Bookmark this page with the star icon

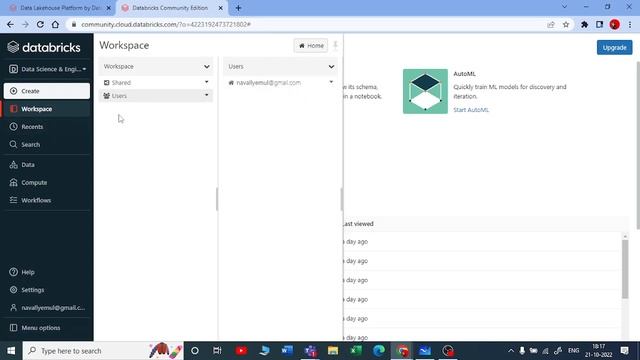click(x=566, y=24)
